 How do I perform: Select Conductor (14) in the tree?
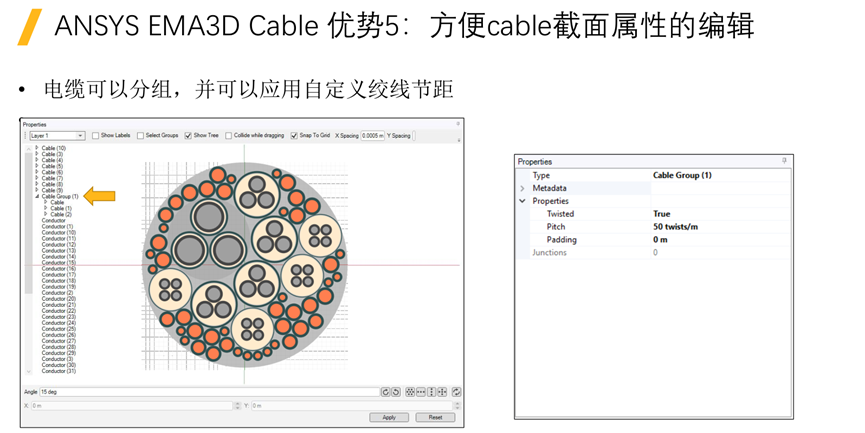(x=59, y=256)
